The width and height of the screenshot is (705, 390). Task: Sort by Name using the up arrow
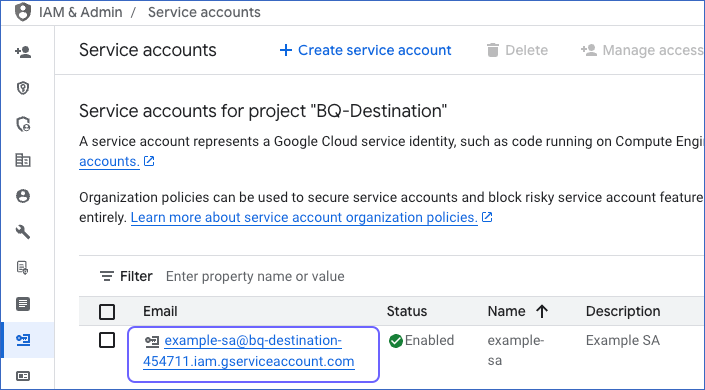point(542,311)
